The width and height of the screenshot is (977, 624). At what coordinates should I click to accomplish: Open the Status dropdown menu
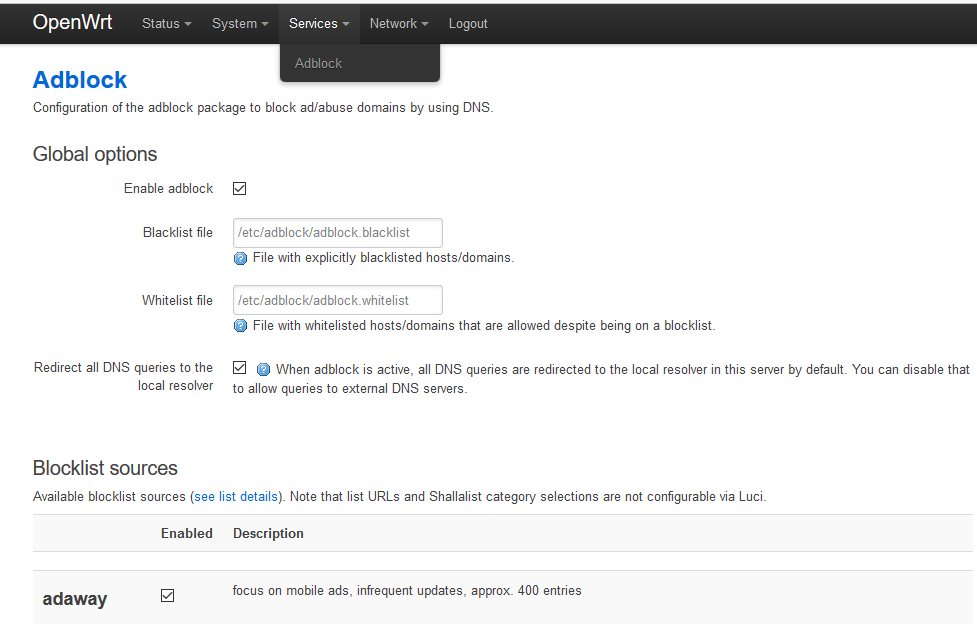pyautogui.click(x=166, y=24)
